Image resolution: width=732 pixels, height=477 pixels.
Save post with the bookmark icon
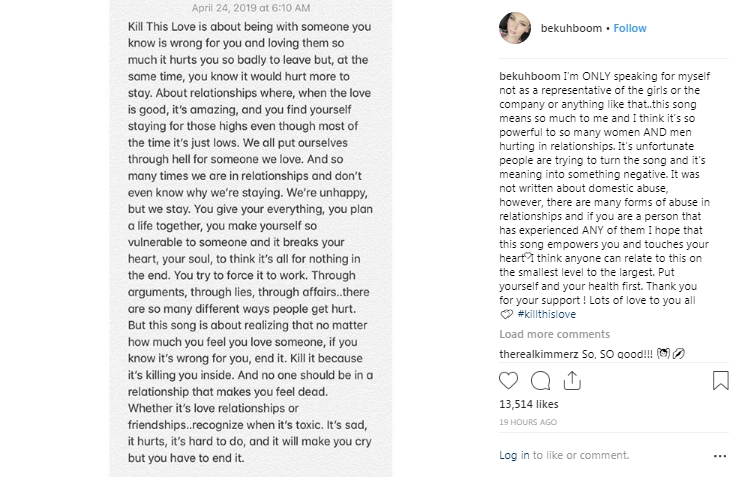pos(720,380)
